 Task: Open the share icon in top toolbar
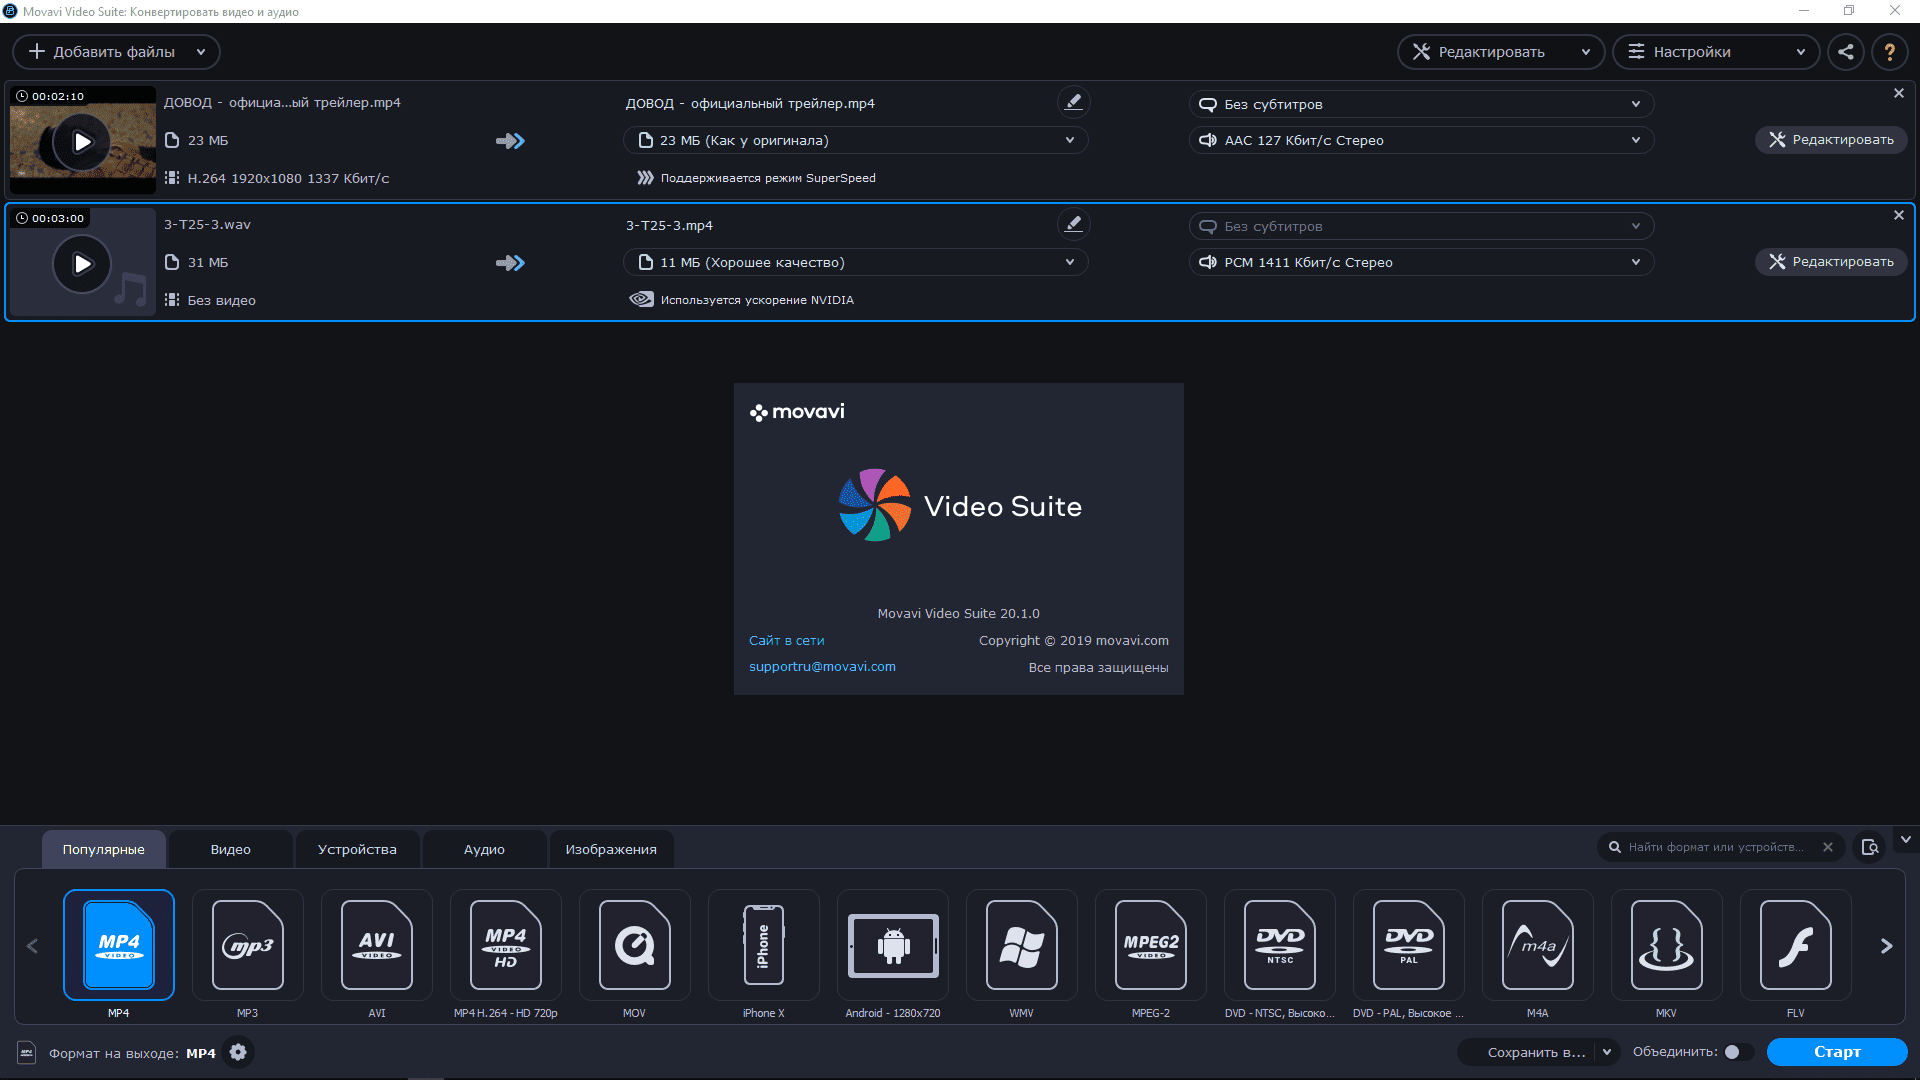click(1846, 52)
